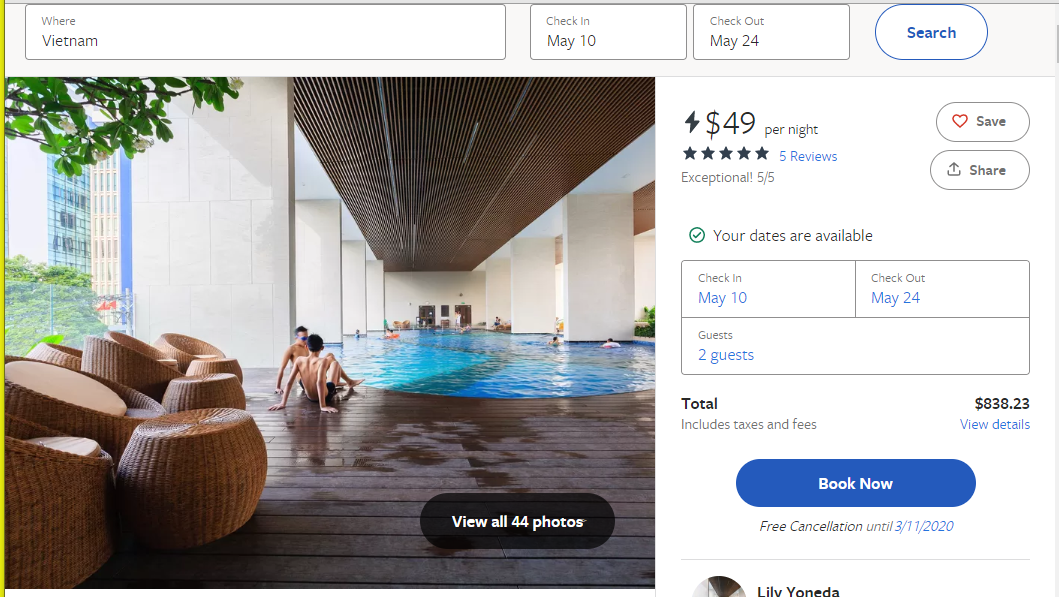
Task: Click the View details link
Action: click(994, 424)
